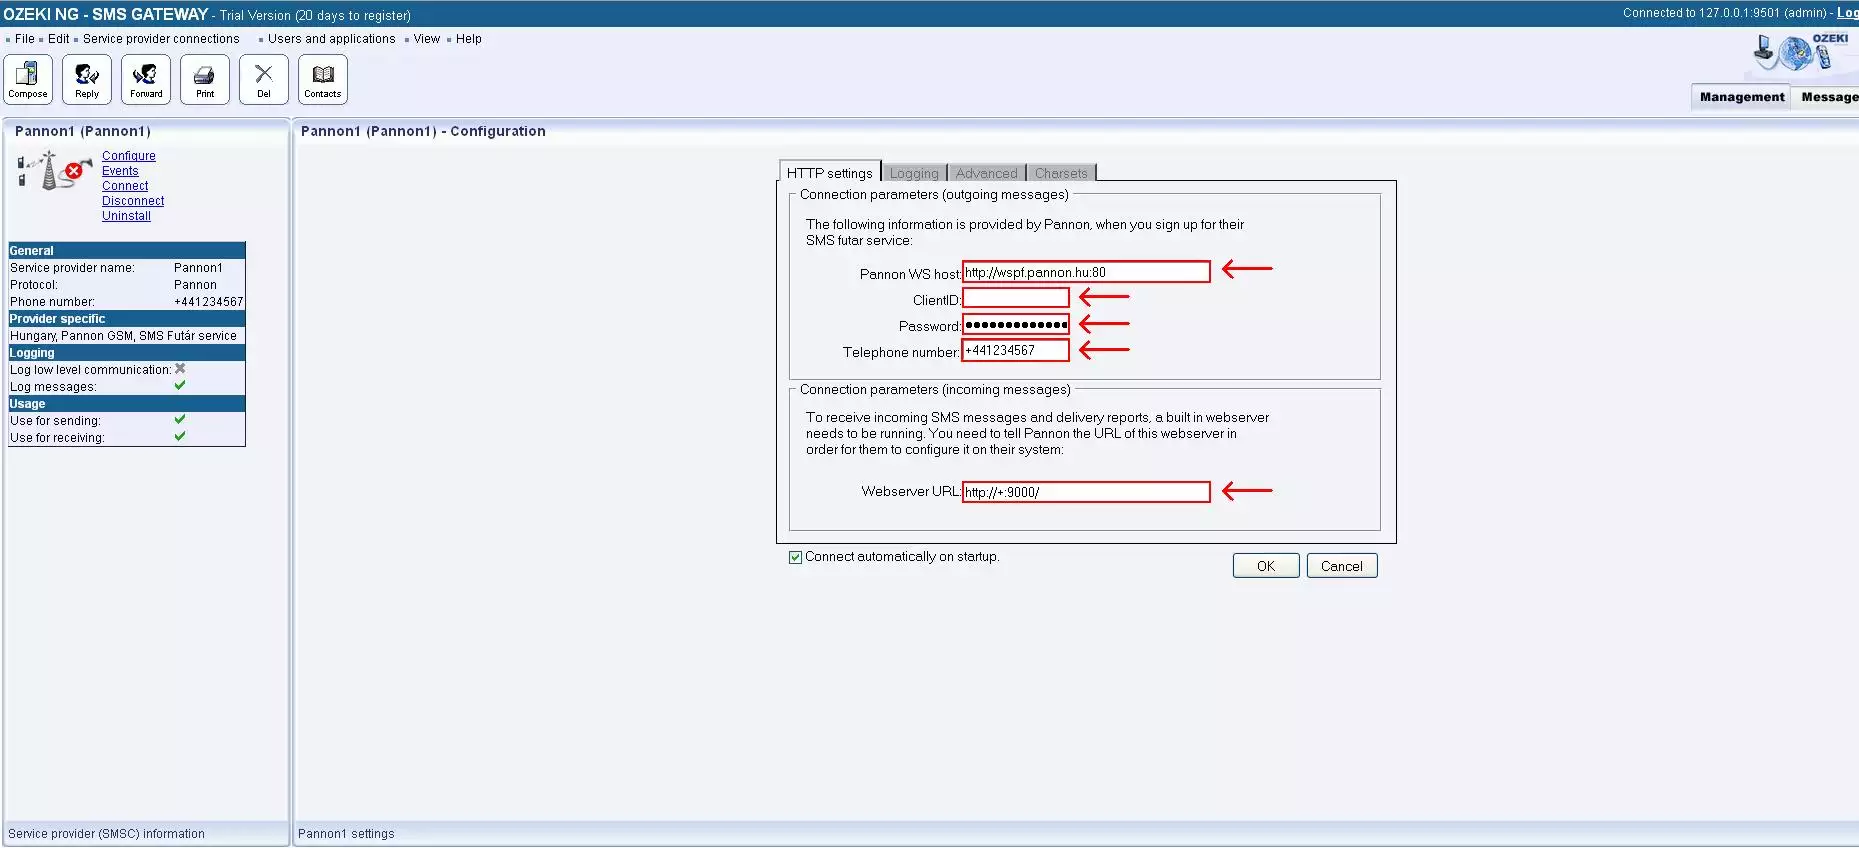Click the Compose toolbar icon
This screenshot has height=848, width=1859.
pyautogui.click(x=28, y=79)
